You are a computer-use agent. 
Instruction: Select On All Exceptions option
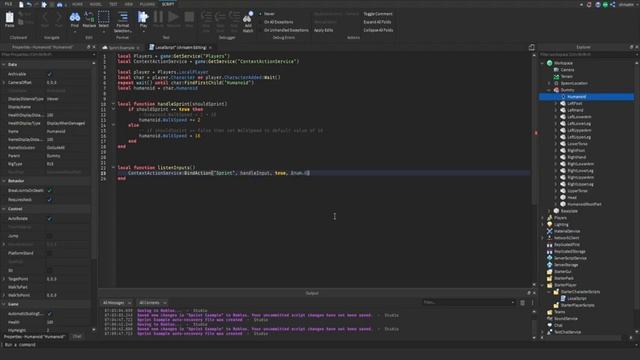(x=278, y=22)
